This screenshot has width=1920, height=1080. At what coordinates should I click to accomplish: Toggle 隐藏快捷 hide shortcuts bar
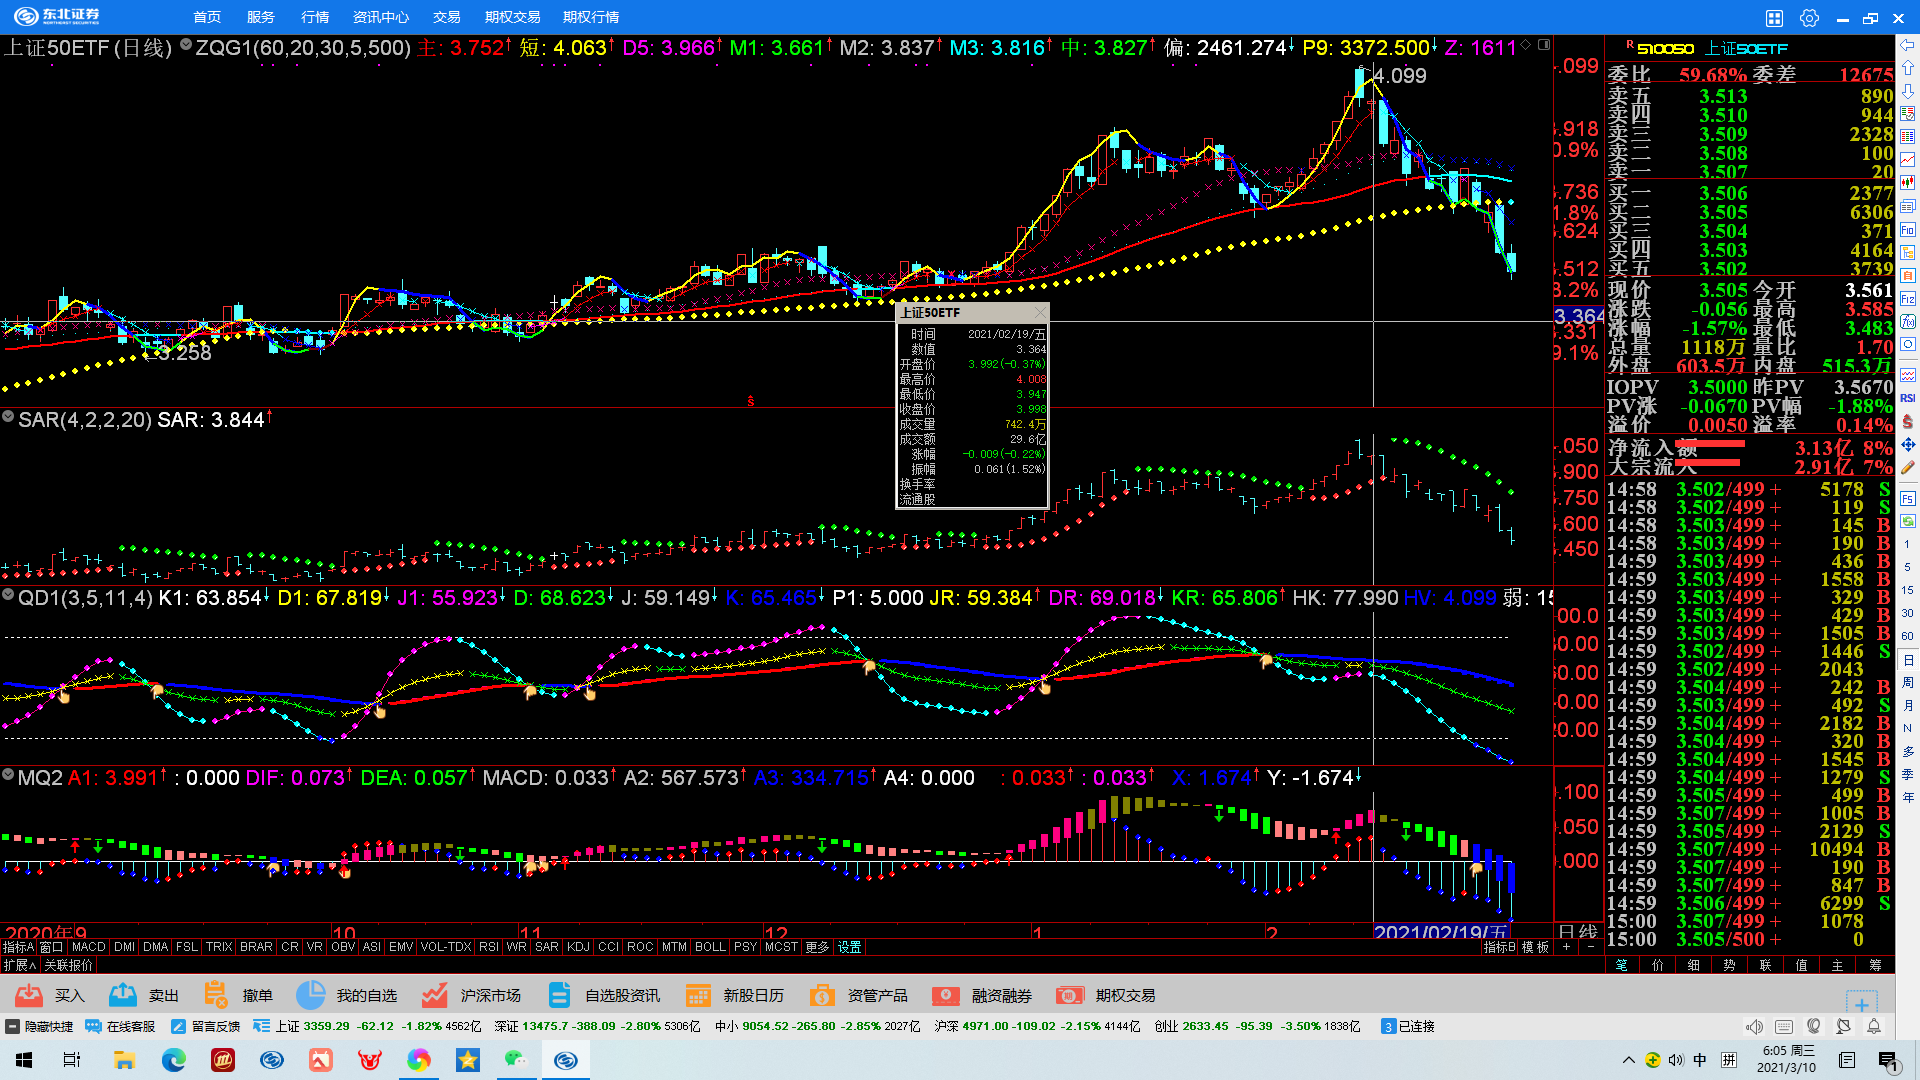pyautogui.click(x=40, y=1026)
